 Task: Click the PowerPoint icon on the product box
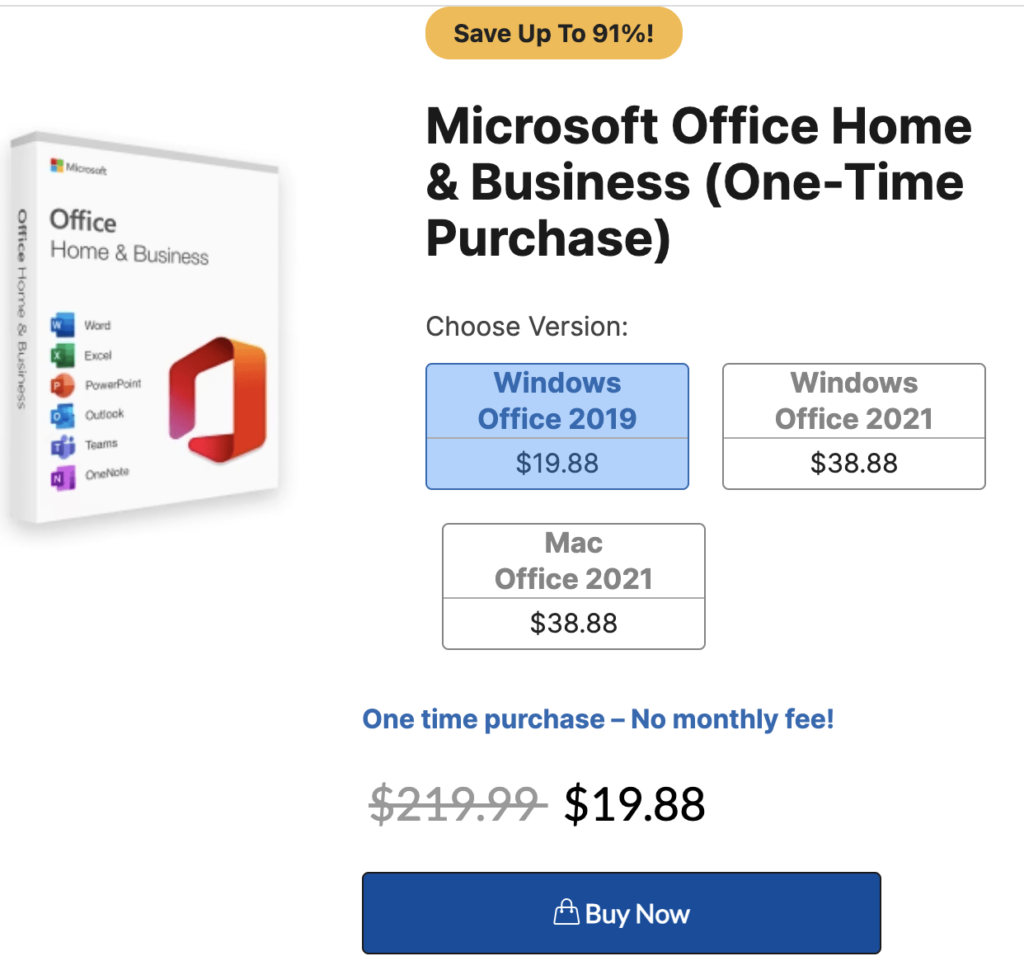point(62,385)
